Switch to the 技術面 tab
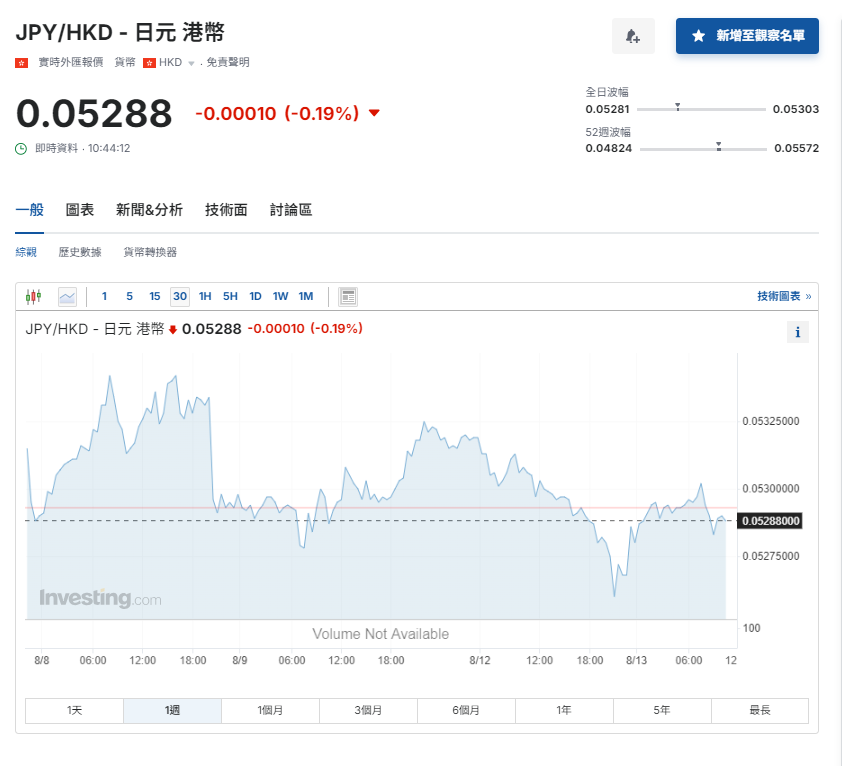The height and width of the screenshot is (766, 842). (225, 210)
